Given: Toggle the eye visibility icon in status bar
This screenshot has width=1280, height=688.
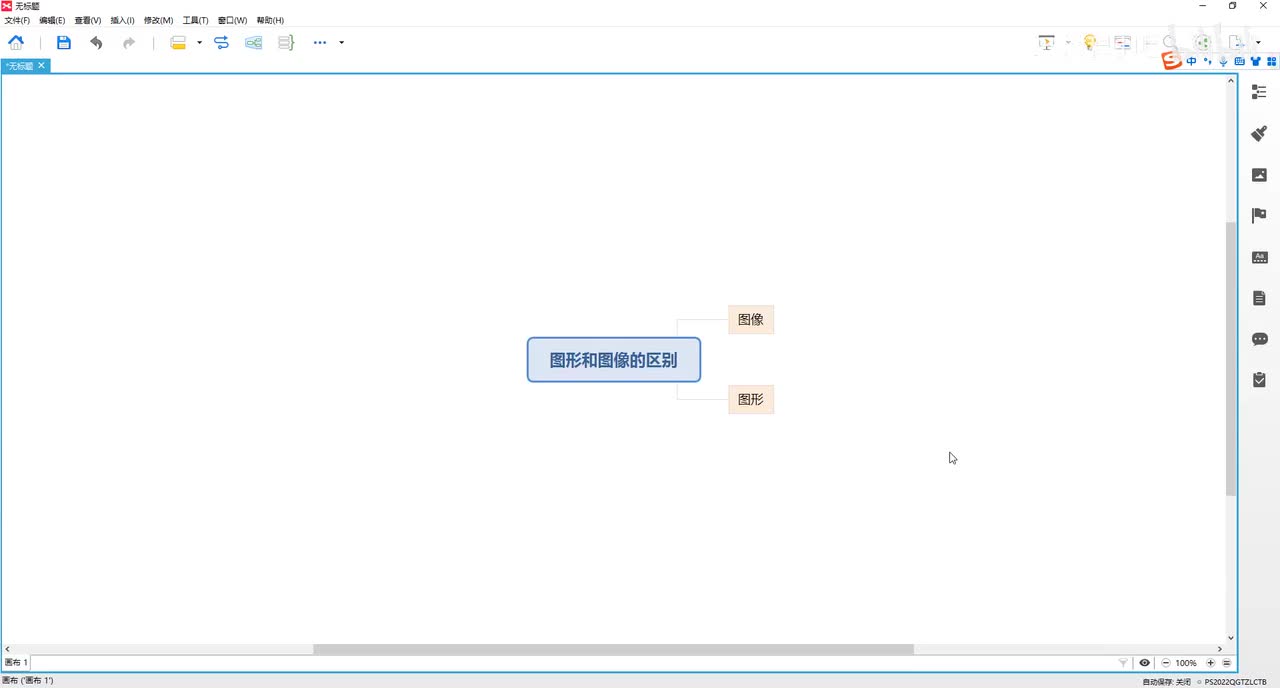Looking at the screenshot, I should (1145, 663).
